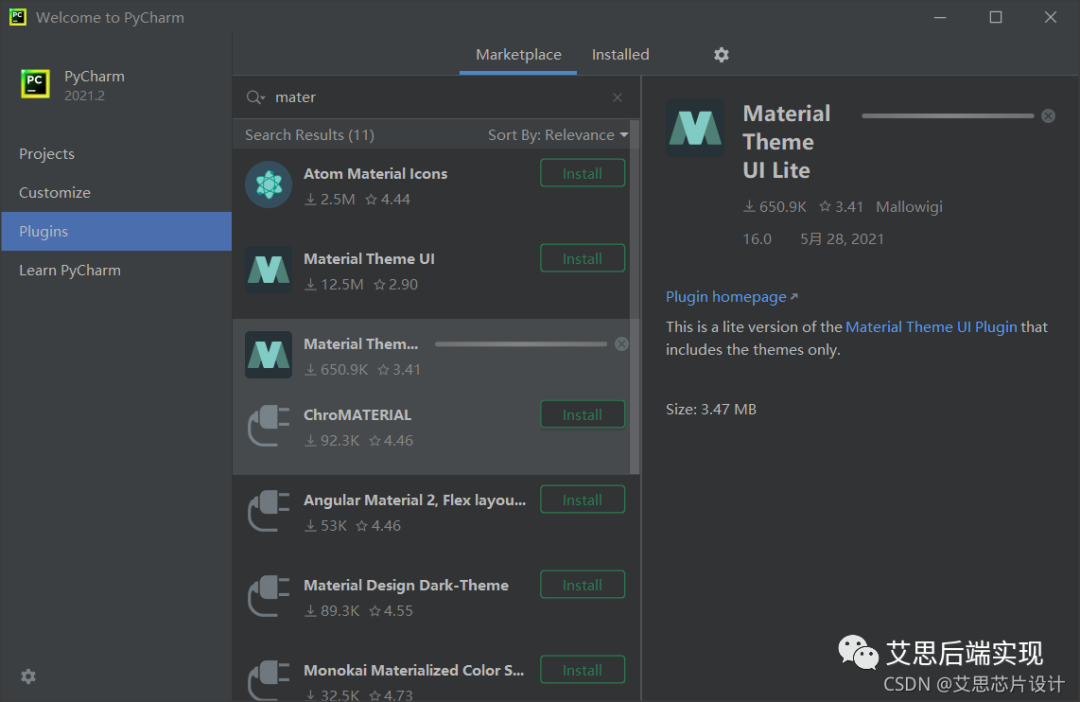Cancel installation in plugin details panel
The height and width of the screenshot is (702, 1080).
pyautogui.click(x=1047, y=116)
